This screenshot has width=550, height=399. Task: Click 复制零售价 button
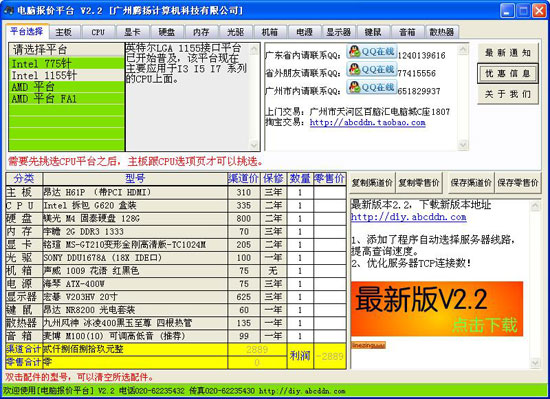click(x=419, y=182)
